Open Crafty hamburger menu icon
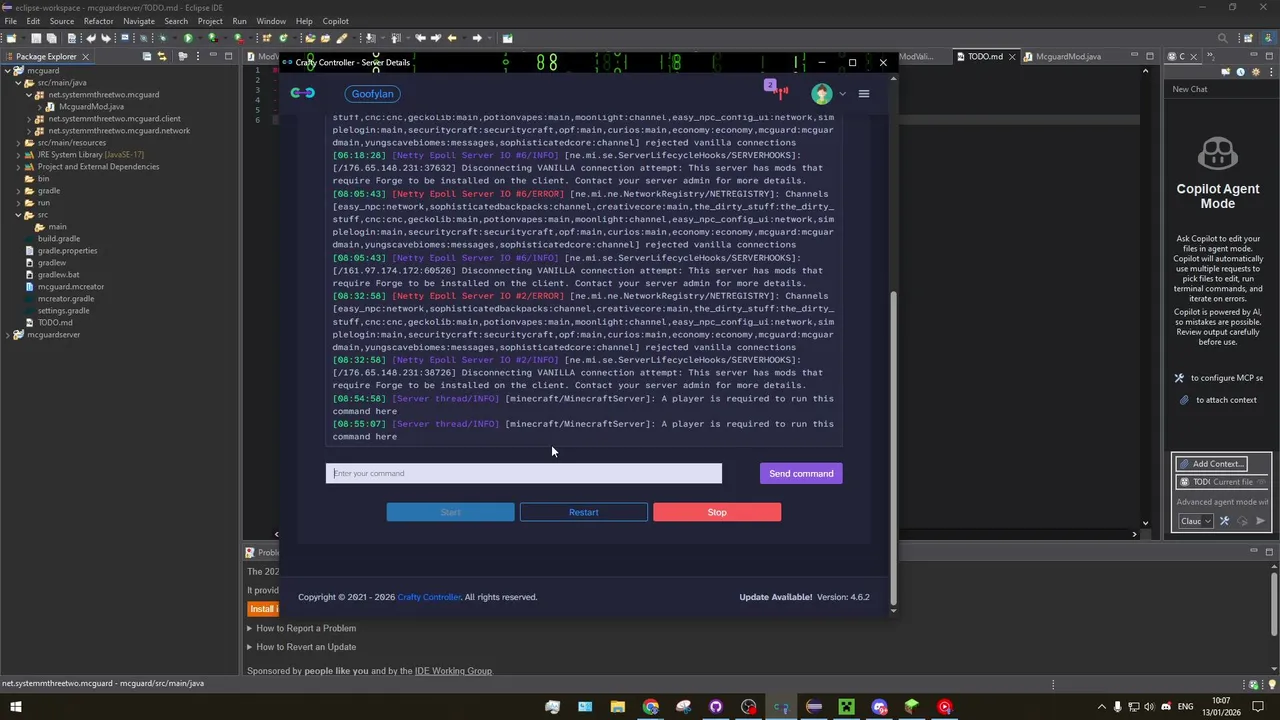 [864, 94]
